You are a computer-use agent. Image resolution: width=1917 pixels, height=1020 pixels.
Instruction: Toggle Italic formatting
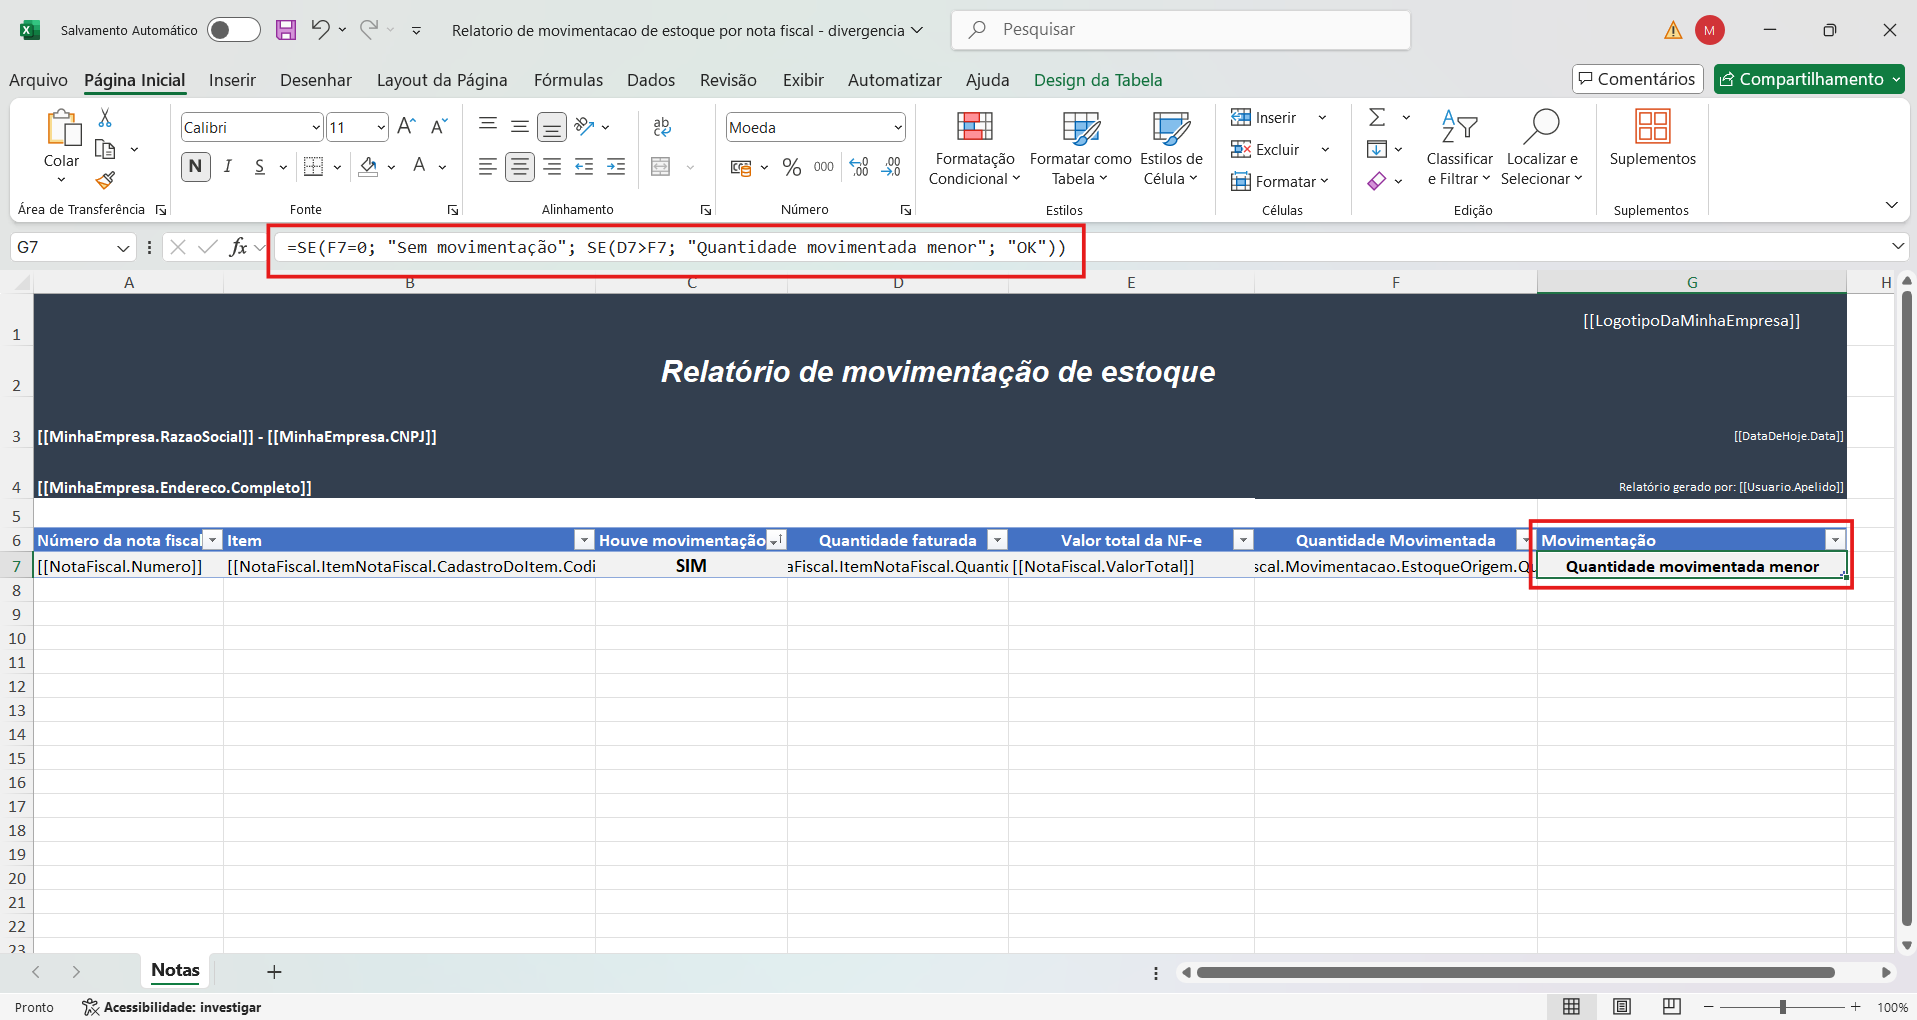coord(228,167)
